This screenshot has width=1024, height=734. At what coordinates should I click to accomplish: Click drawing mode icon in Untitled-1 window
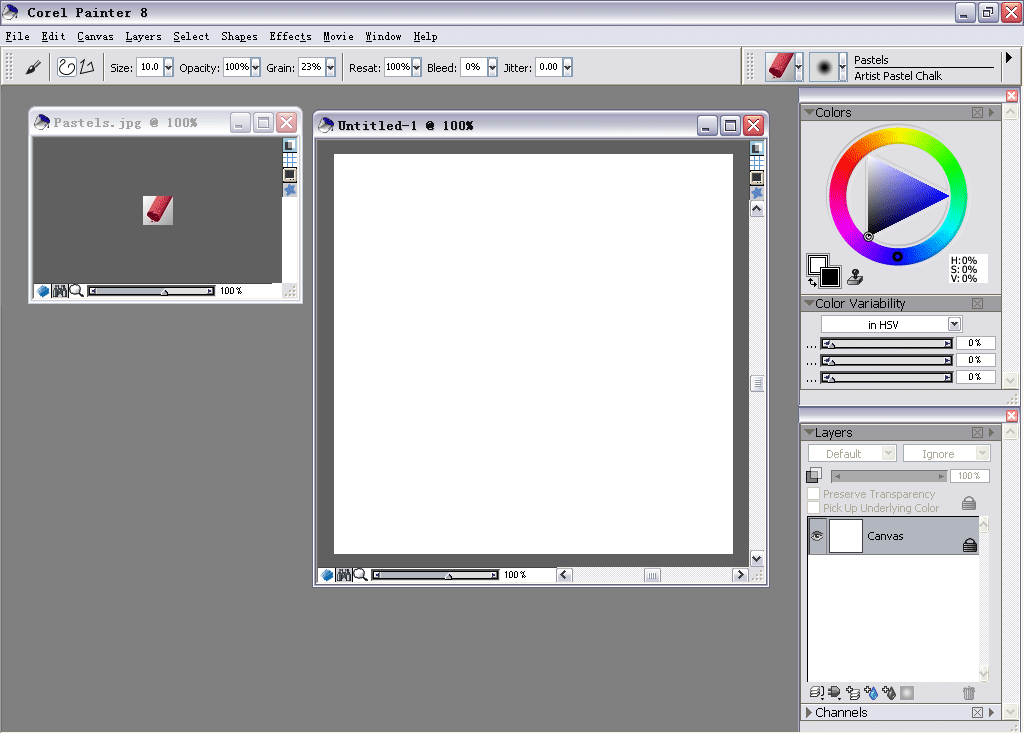pos(756,148)
